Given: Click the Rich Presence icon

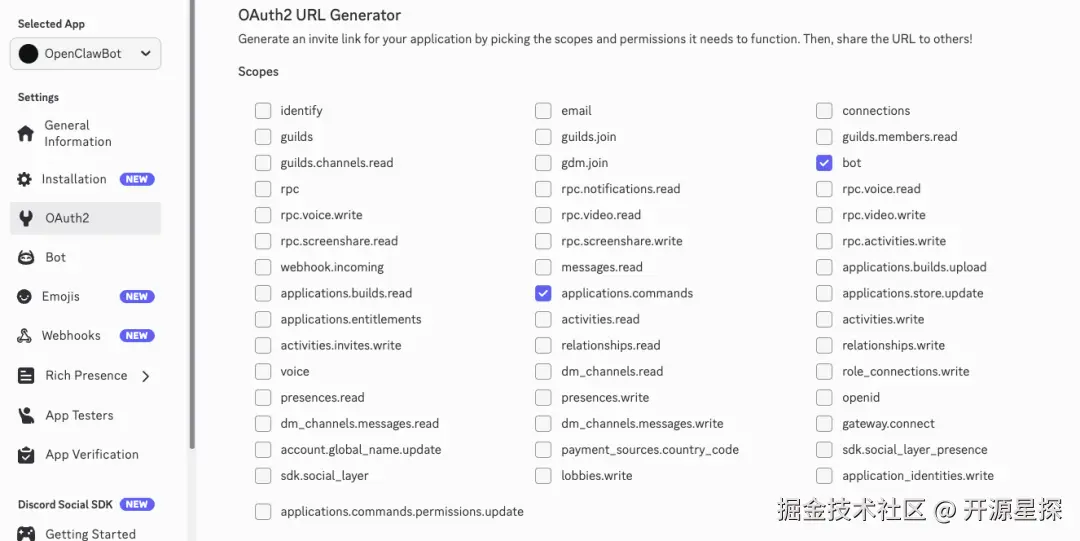Looking at the screenshot, I should [x=26, y=376].
